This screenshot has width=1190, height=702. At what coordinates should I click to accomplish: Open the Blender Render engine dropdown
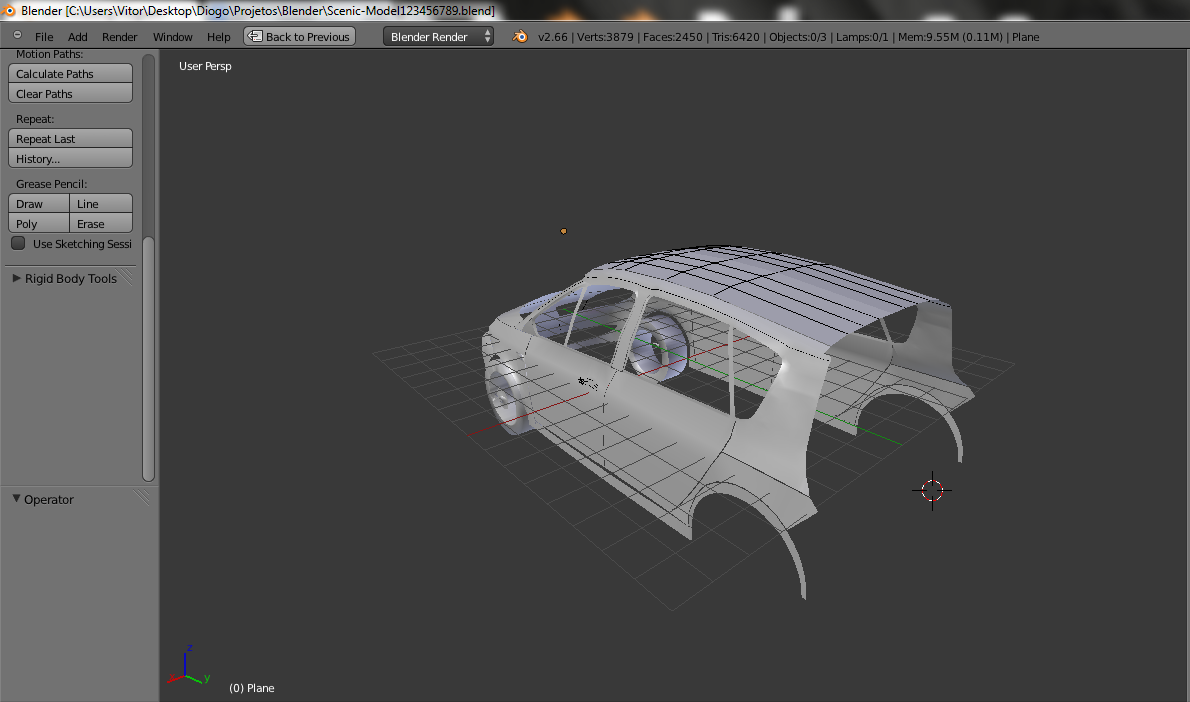pyautogui.click(x=439, y=37)
